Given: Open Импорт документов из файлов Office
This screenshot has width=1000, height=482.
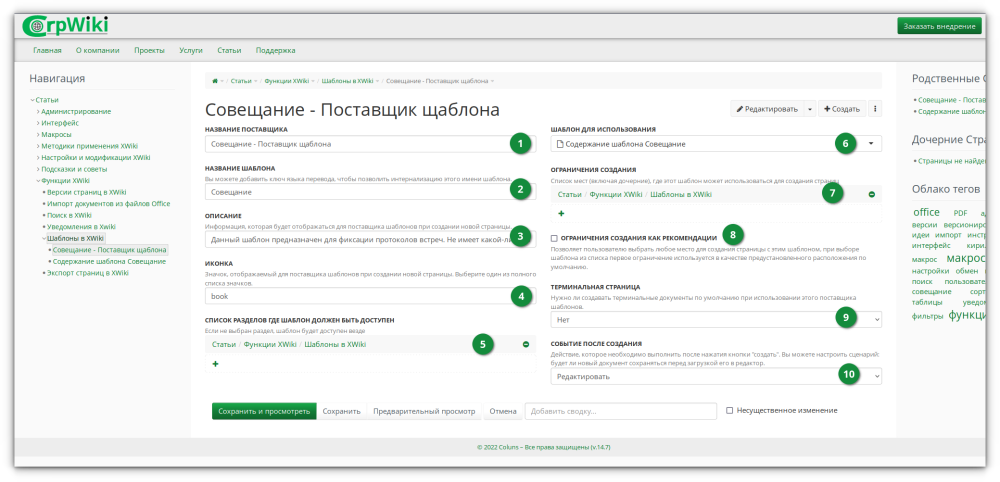Looking at the screenshot, I should click(108, 203).
